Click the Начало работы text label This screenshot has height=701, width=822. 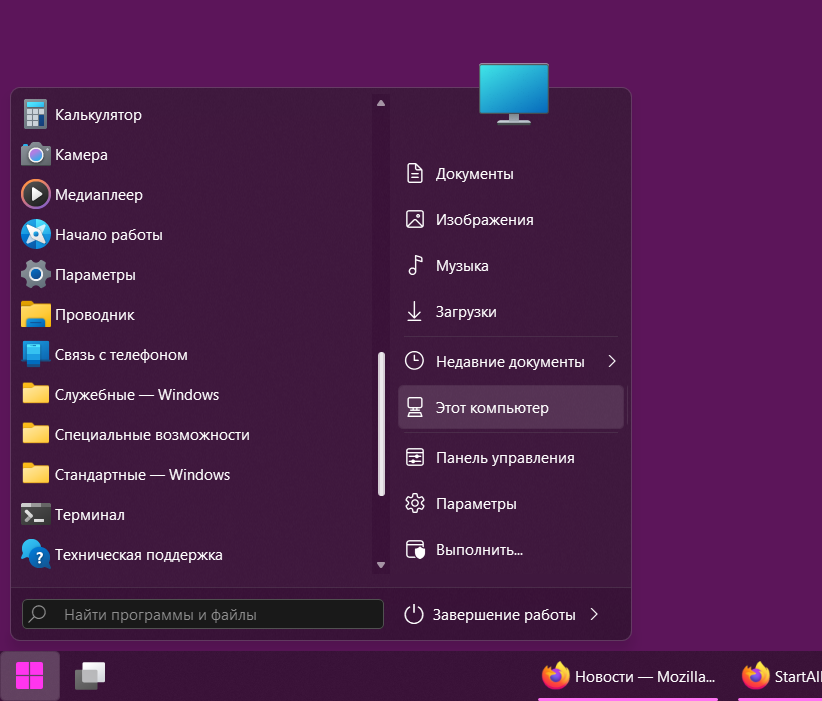pyautogui.click(x=109, y=235)
